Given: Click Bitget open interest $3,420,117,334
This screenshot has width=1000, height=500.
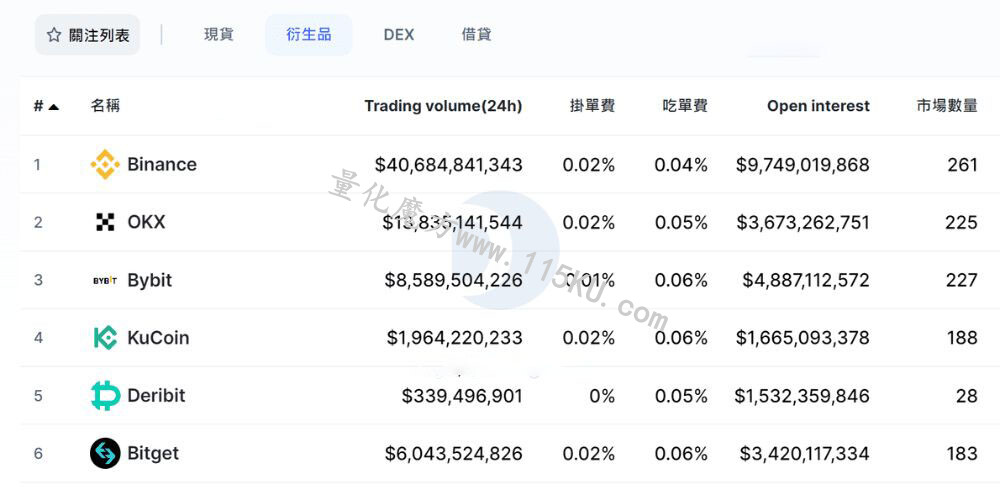Looking at the screenshot, I should [x=805, y=454].
